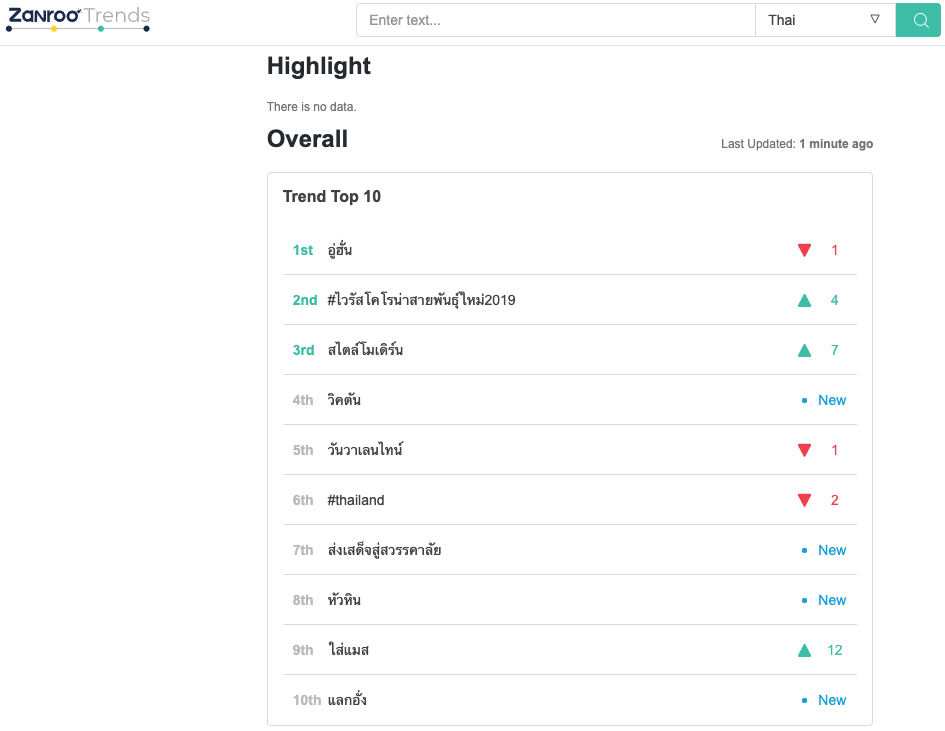The image size is (945, 731).
Task: Click red down arrow next to #thailand
Action: coord(804,500)
